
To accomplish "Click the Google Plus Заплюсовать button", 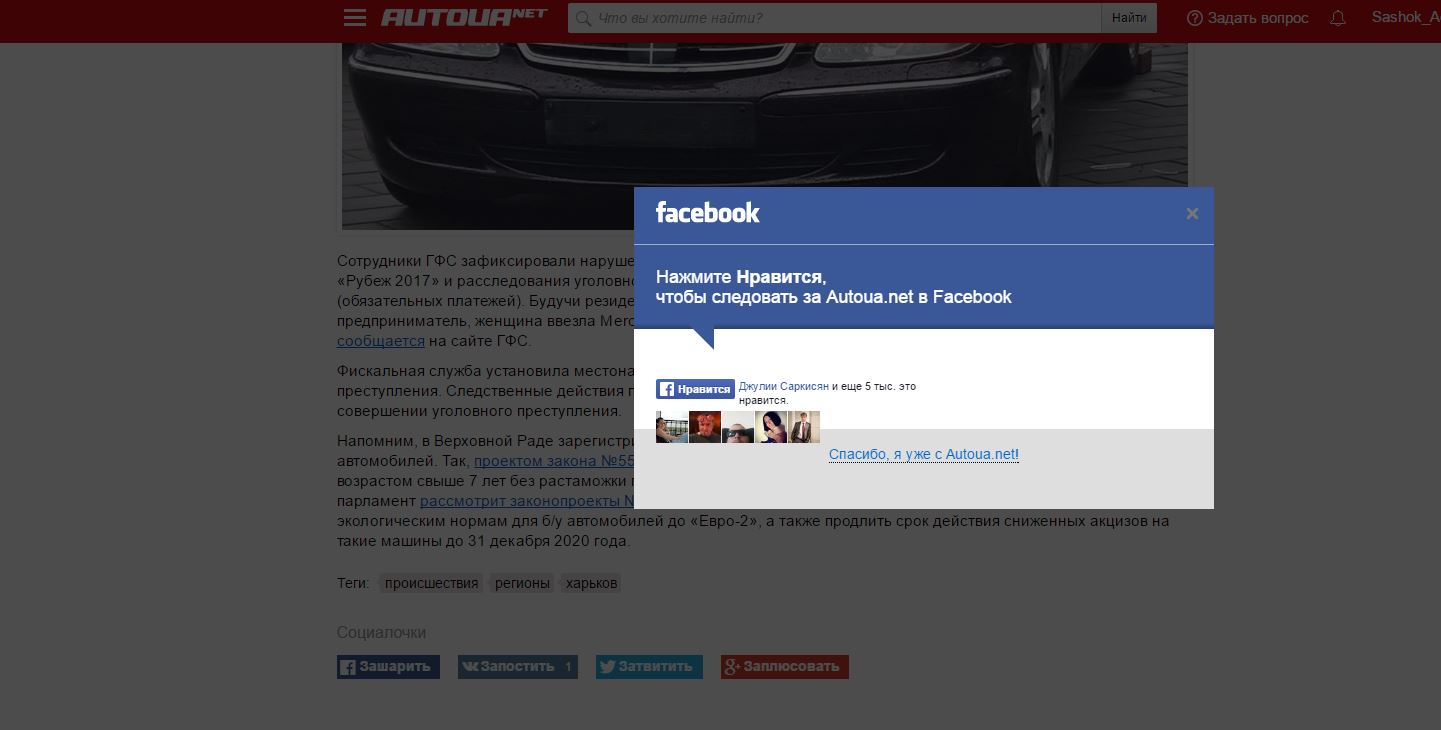I will point(784,667).
